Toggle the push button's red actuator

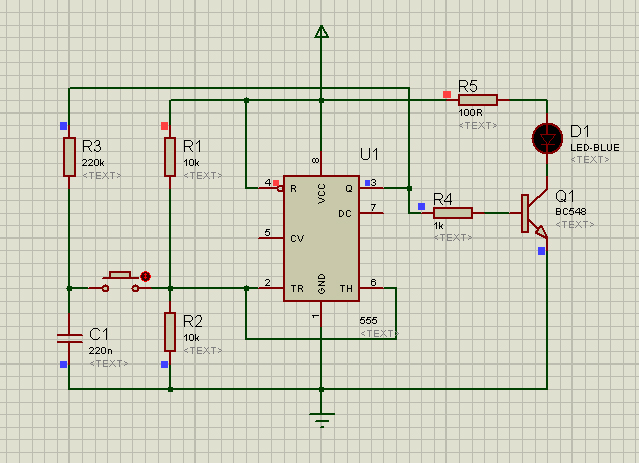click(x=145, y=277)
